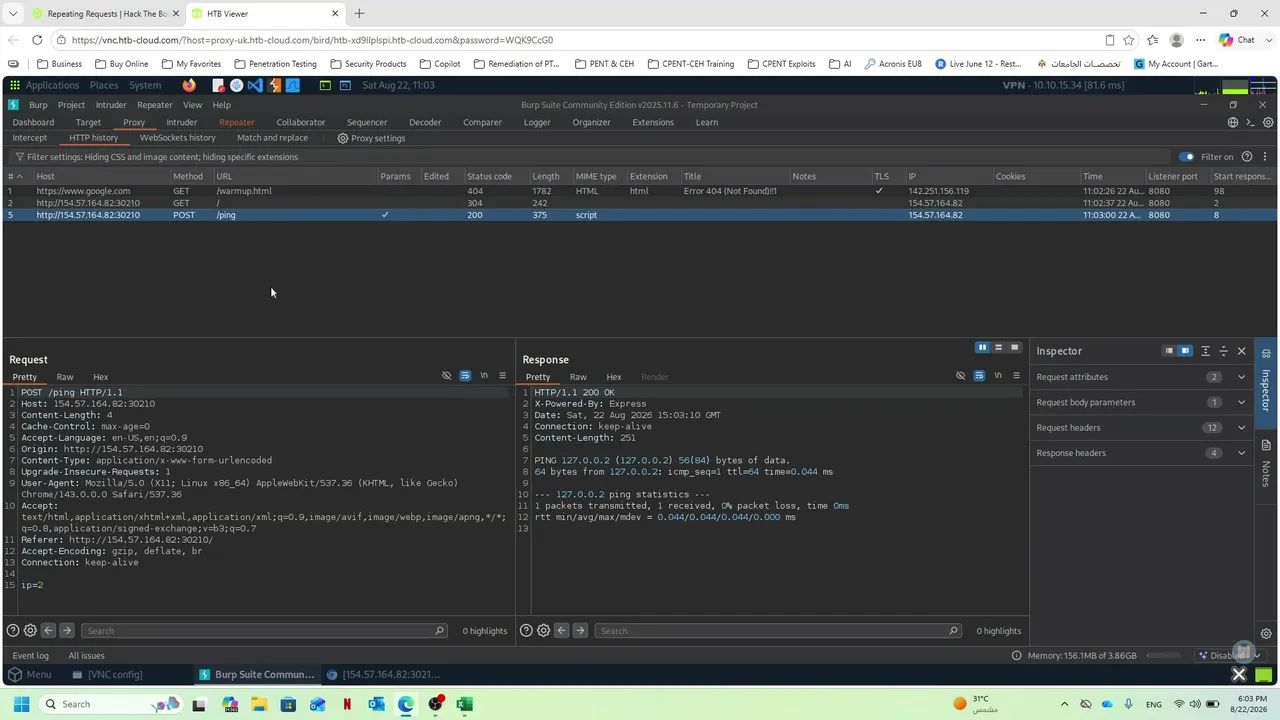Open Event log
The width and height of the screenshot is (1280, 720).
[x=30, y=656]
